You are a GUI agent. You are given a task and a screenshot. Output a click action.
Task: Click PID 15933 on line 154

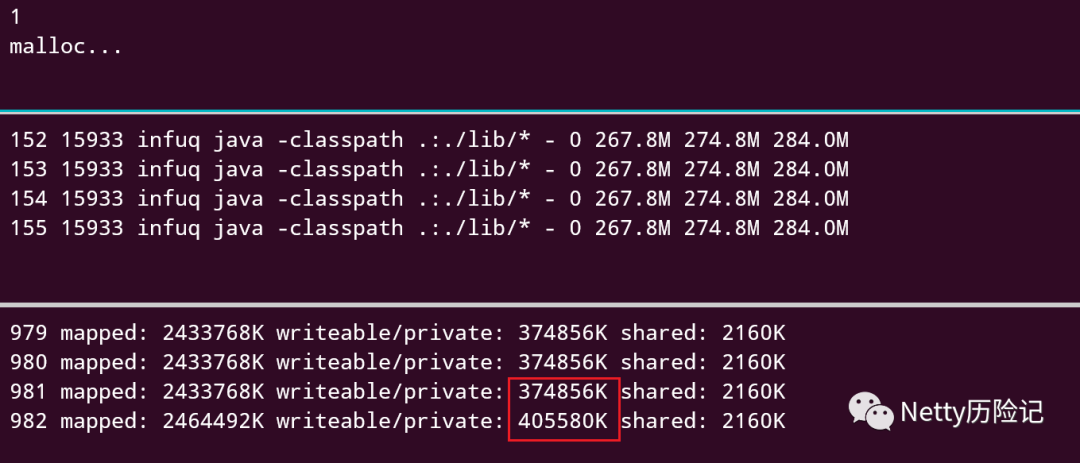pos(92,198)
